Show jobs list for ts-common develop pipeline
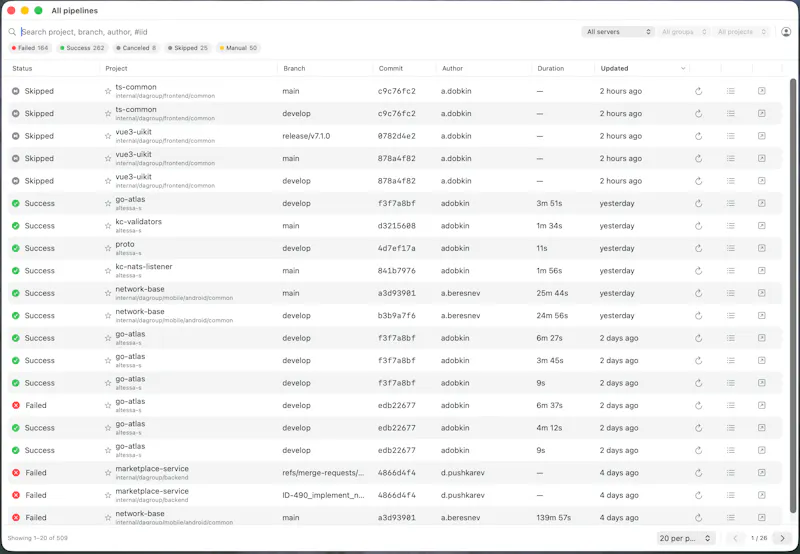Screen dimensions: 800x554 pos(731,114)
